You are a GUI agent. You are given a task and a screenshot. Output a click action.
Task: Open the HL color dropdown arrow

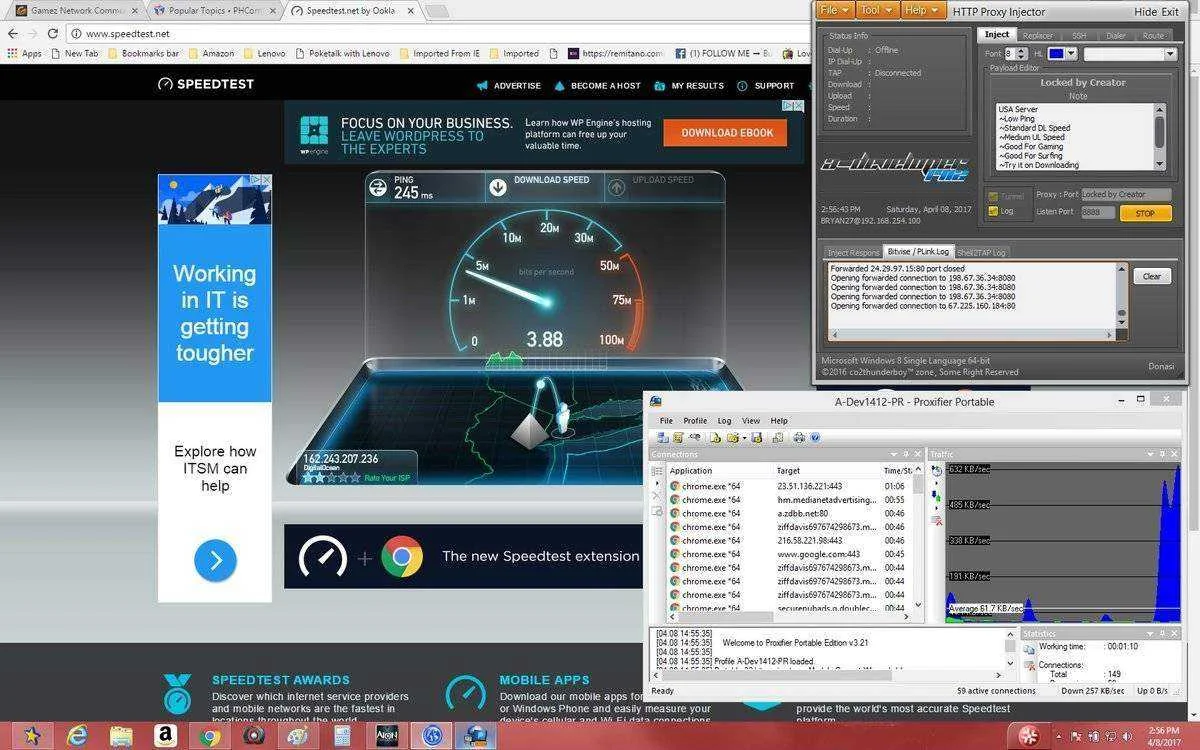[1071, 53]
